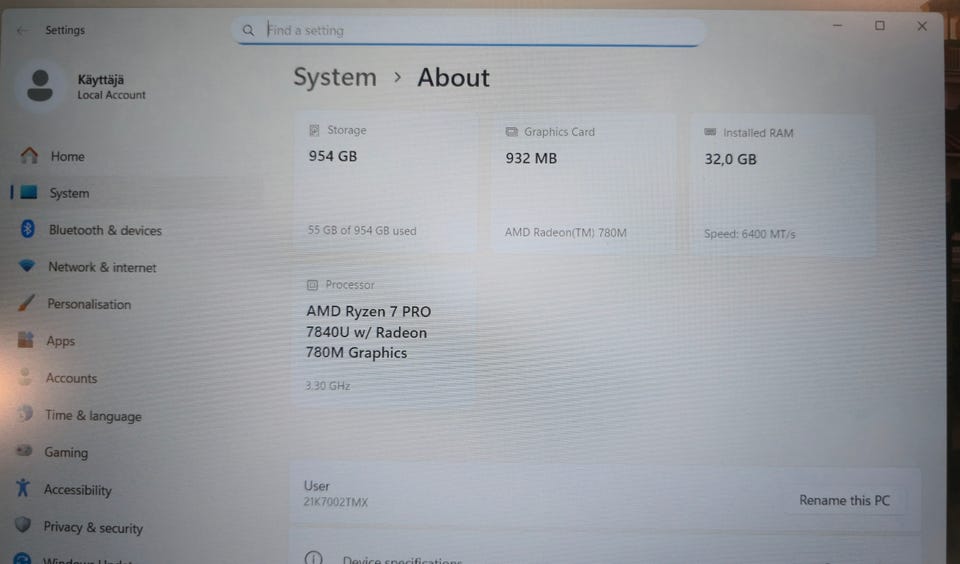
Task: Maximize the Settings window
Action: (880, 25)
